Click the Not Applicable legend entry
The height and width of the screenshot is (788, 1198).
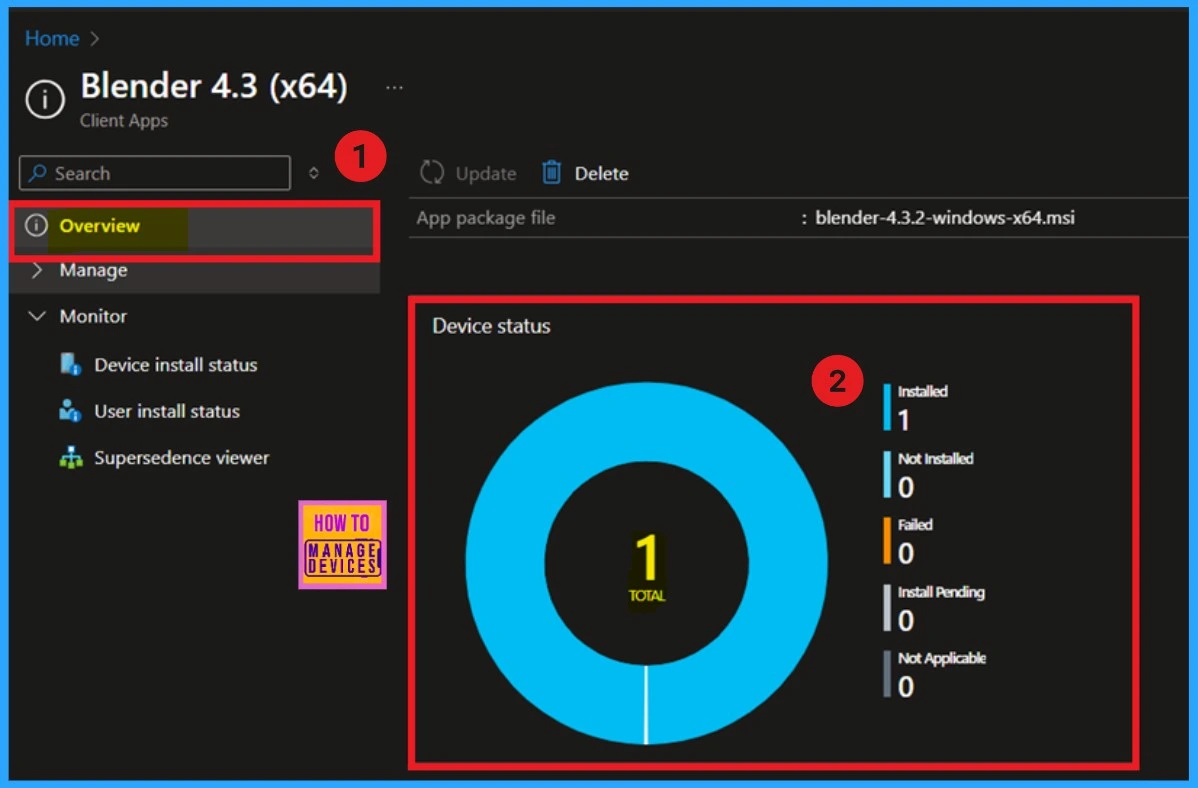point(935,674)
